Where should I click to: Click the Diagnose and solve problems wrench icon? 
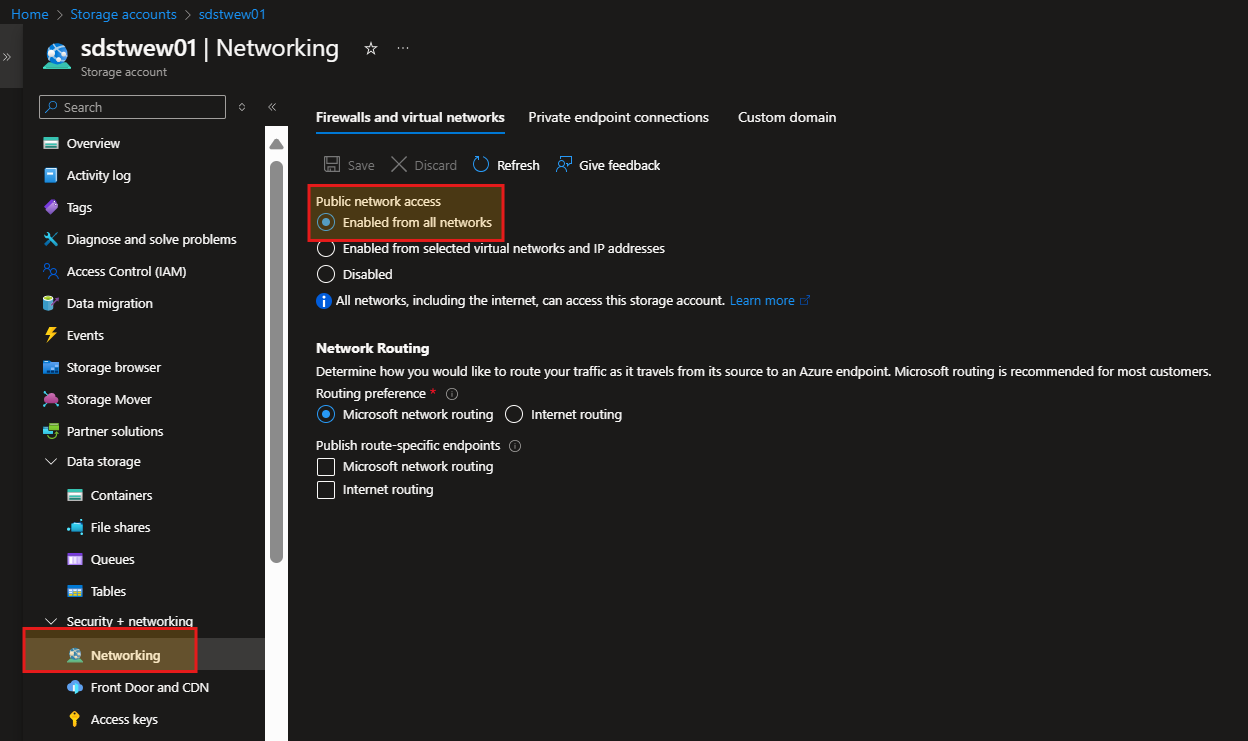coord(51,239)
